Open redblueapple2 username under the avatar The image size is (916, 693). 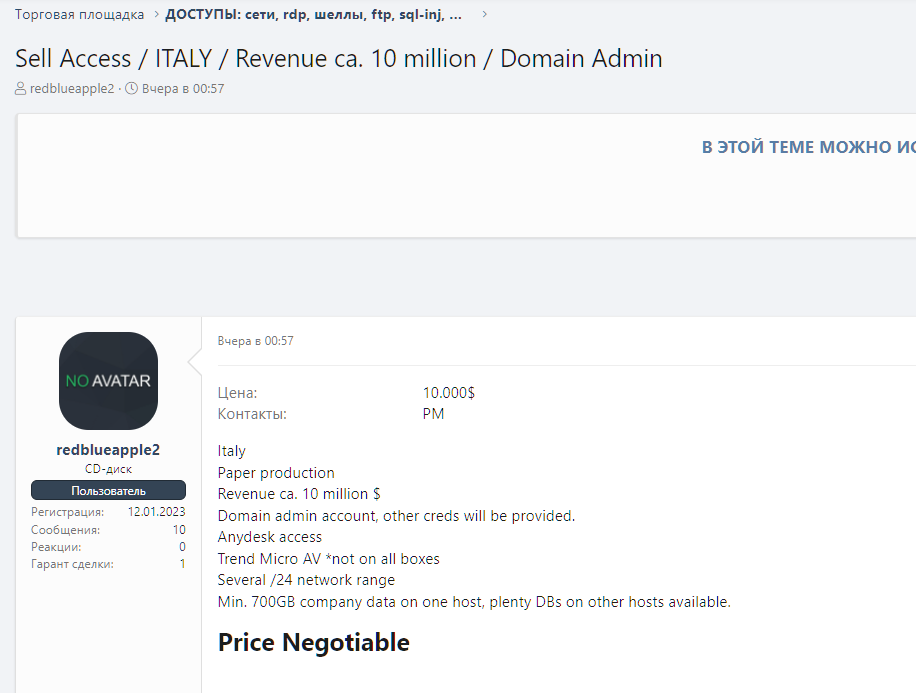pos(108,450)
